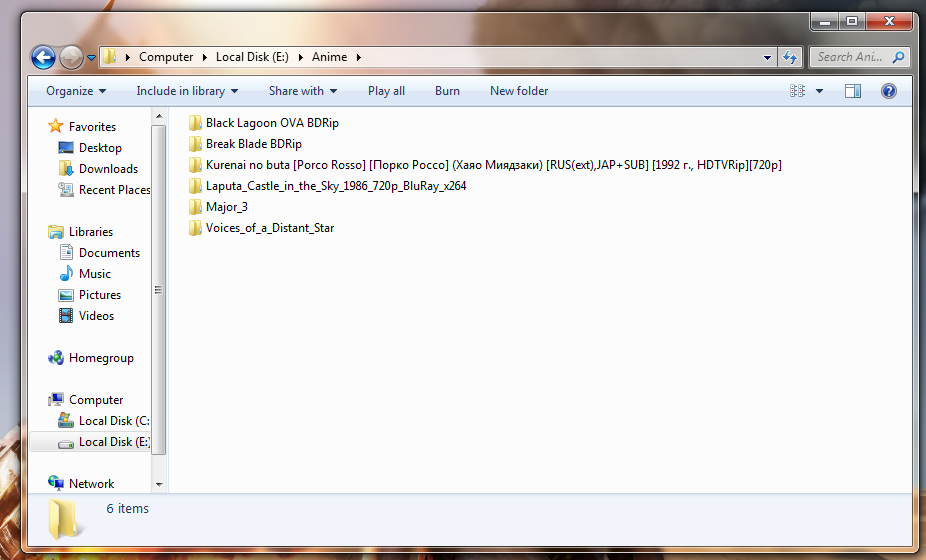Click the Burn button
The image size is (926, 560).
tap(447, 91)
